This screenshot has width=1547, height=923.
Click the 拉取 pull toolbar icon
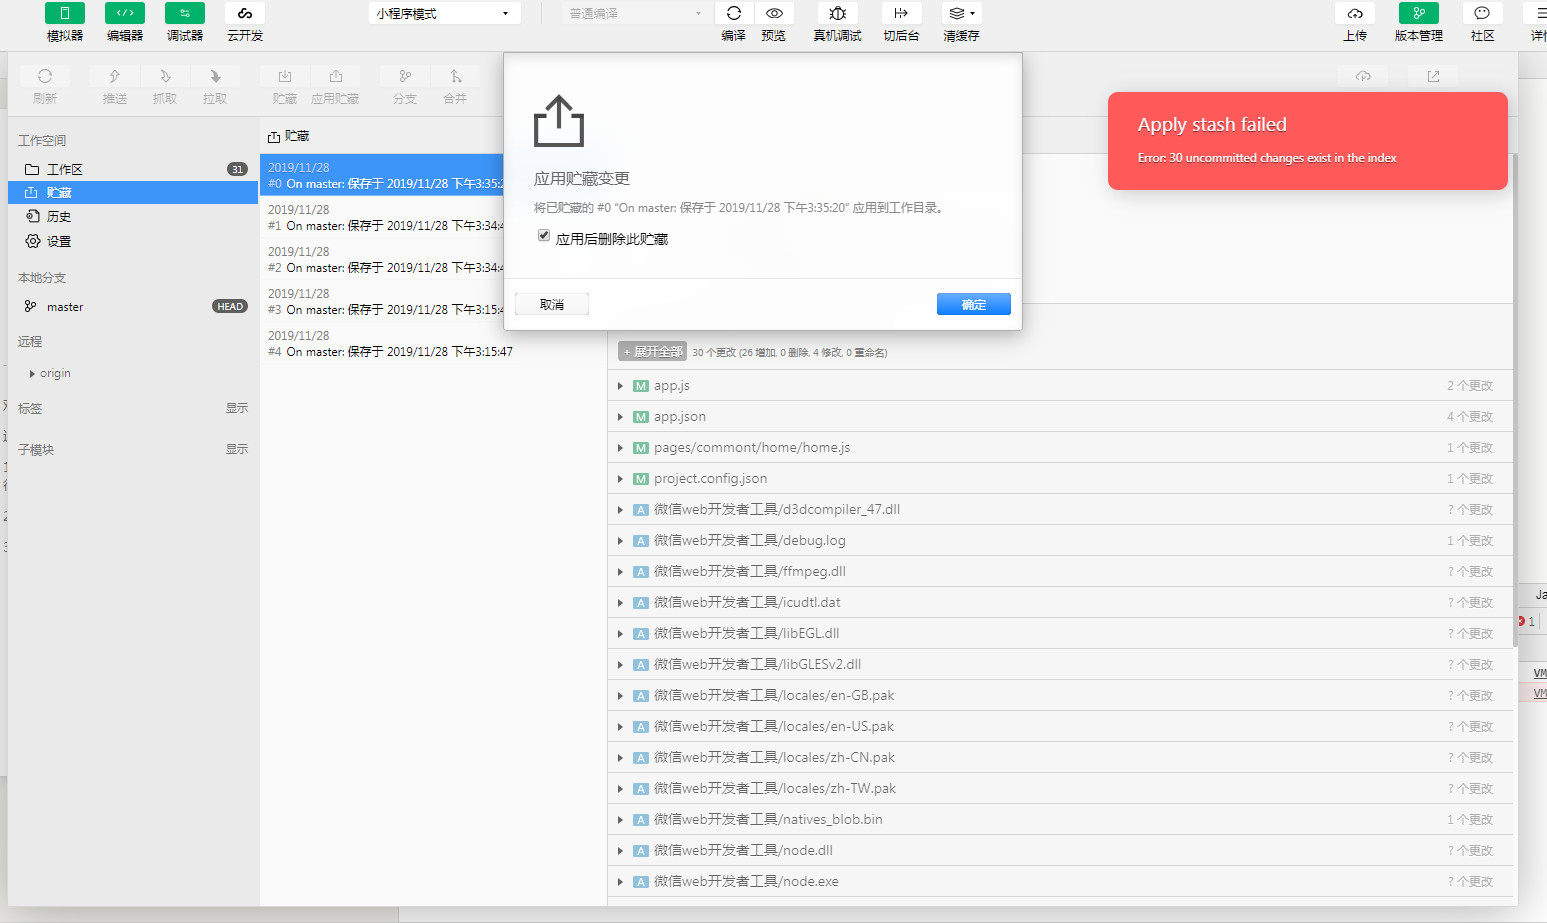[x=215, y=76]
